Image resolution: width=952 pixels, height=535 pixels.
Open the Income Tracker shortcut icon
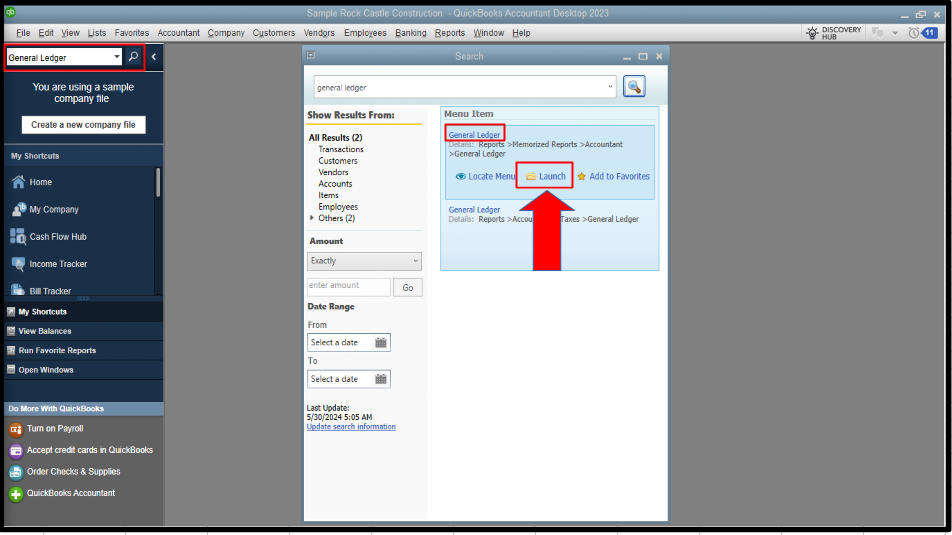(x=18, y=264)
